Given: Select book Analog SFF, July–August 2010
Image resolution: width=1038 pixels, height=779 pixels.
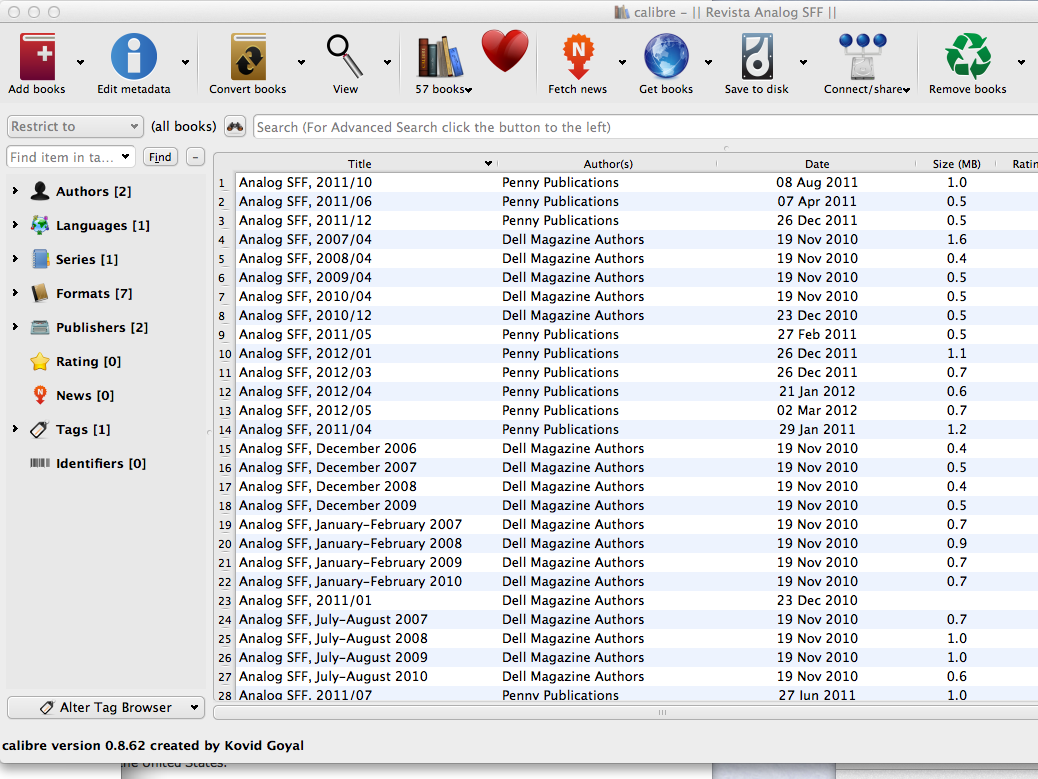Looking at the screenshot, I should 333,676.
